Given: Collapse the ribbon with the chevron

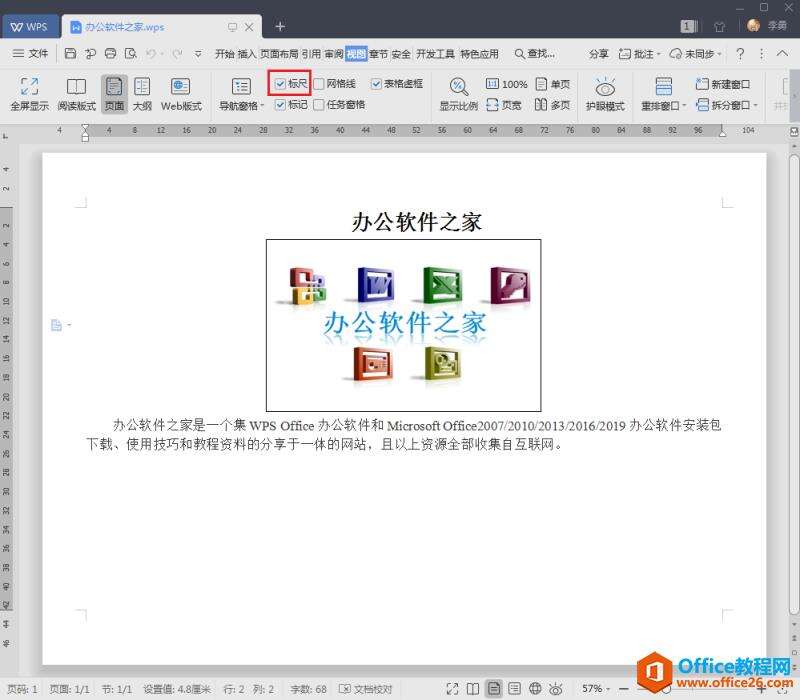Looking at the screenshot, I should click(x=782, y=53).
